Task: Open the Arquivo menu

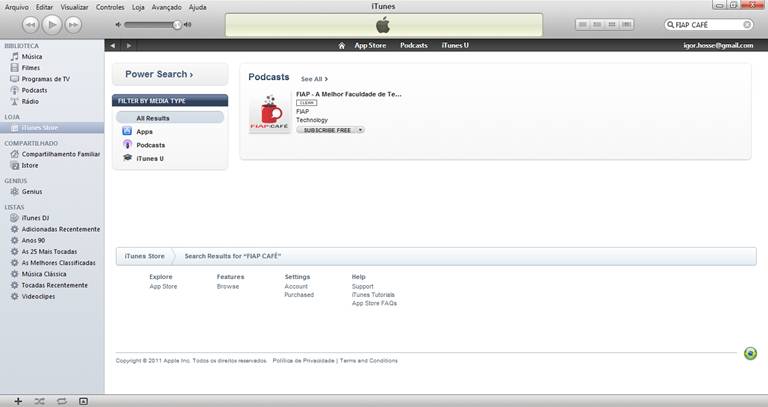Action: coord(17,7)
